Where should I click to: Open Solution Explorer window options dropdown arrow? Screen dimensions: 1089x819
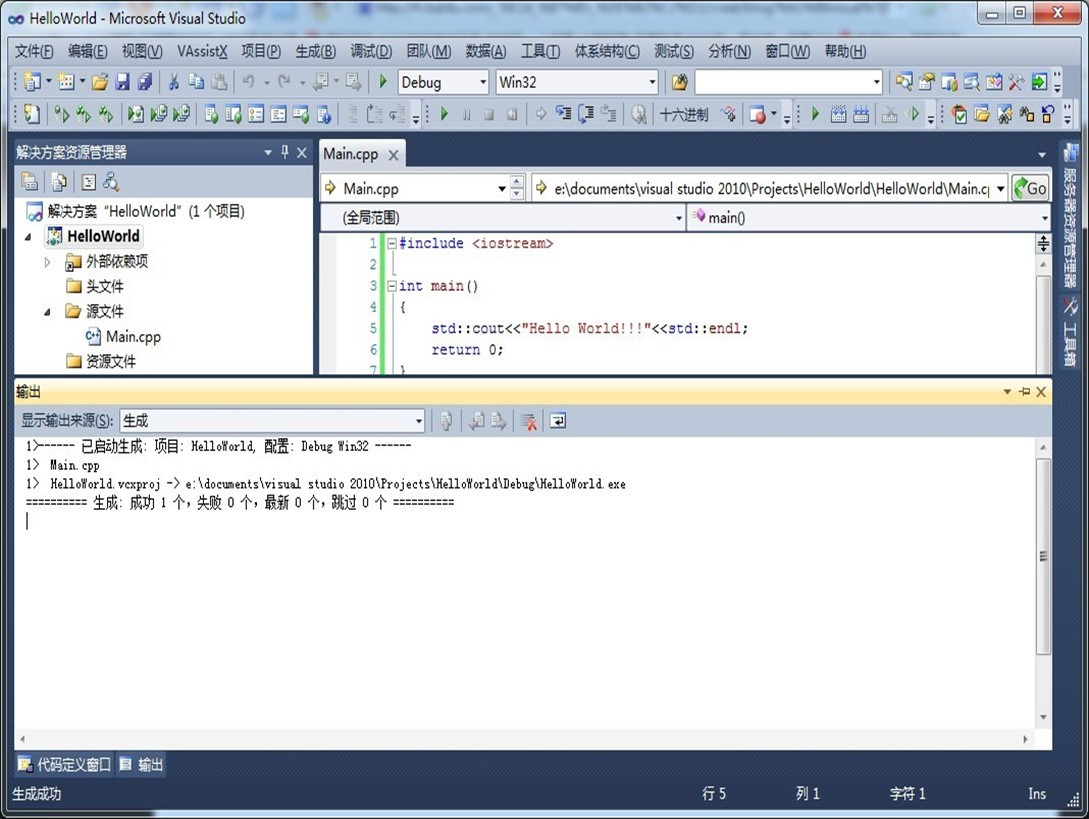pyautogui.click(x=268, y=152)
